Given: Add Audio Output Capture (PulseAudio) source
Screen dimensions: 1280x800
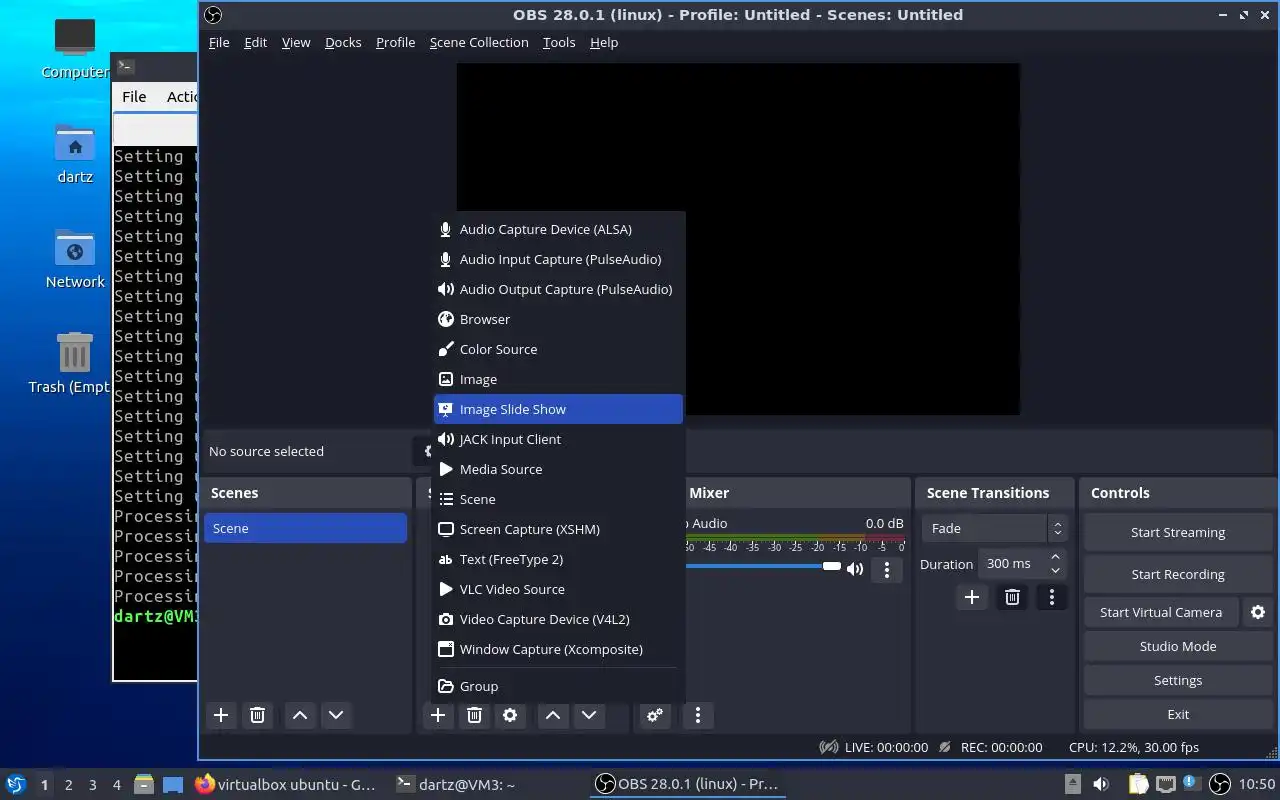Looking at the screenshot, I should tap(558, 289).
